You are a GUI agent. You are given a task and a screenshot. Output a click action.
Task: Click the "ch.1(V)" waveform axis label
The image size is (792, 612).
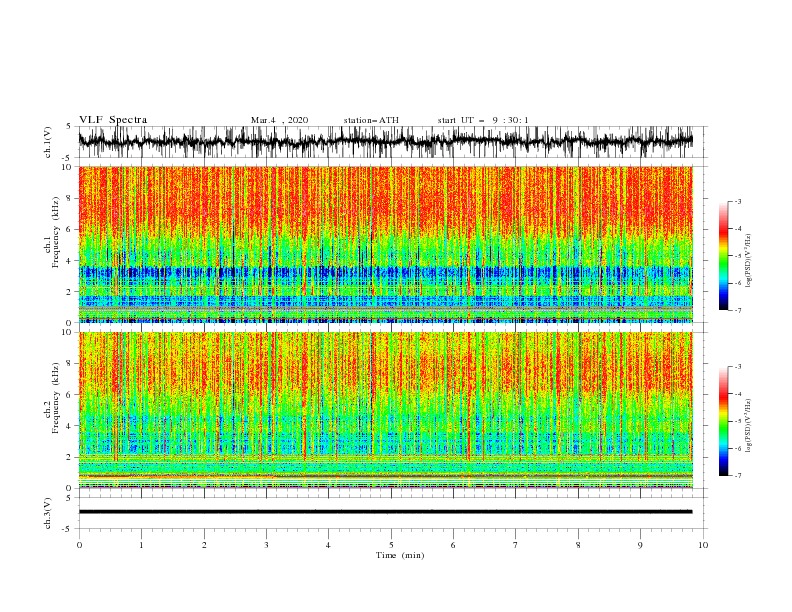tap(48, 142)
